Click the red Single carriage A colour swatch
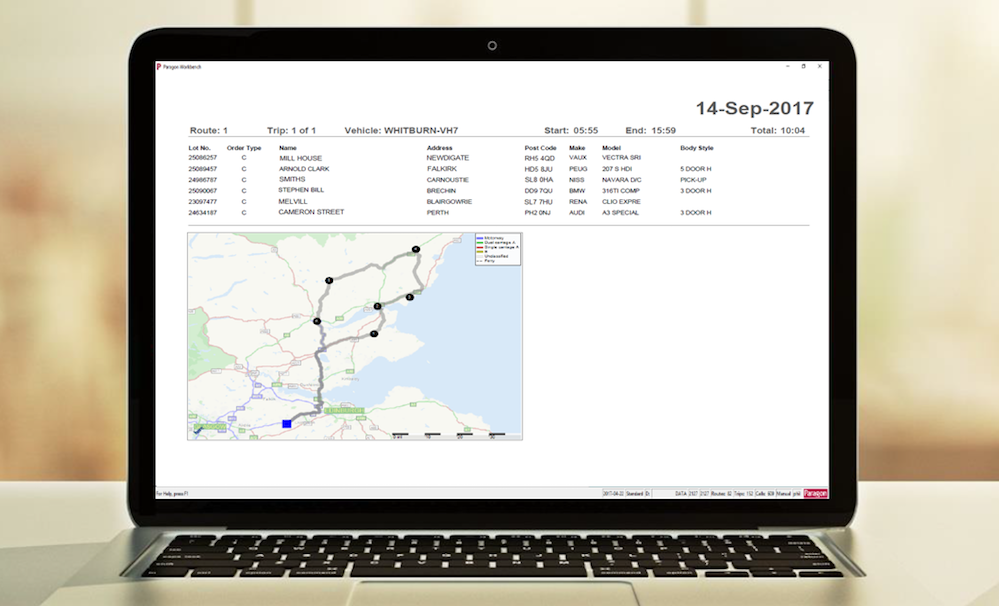The height and width of the screenshot is (606, 999). coord(481,247)
